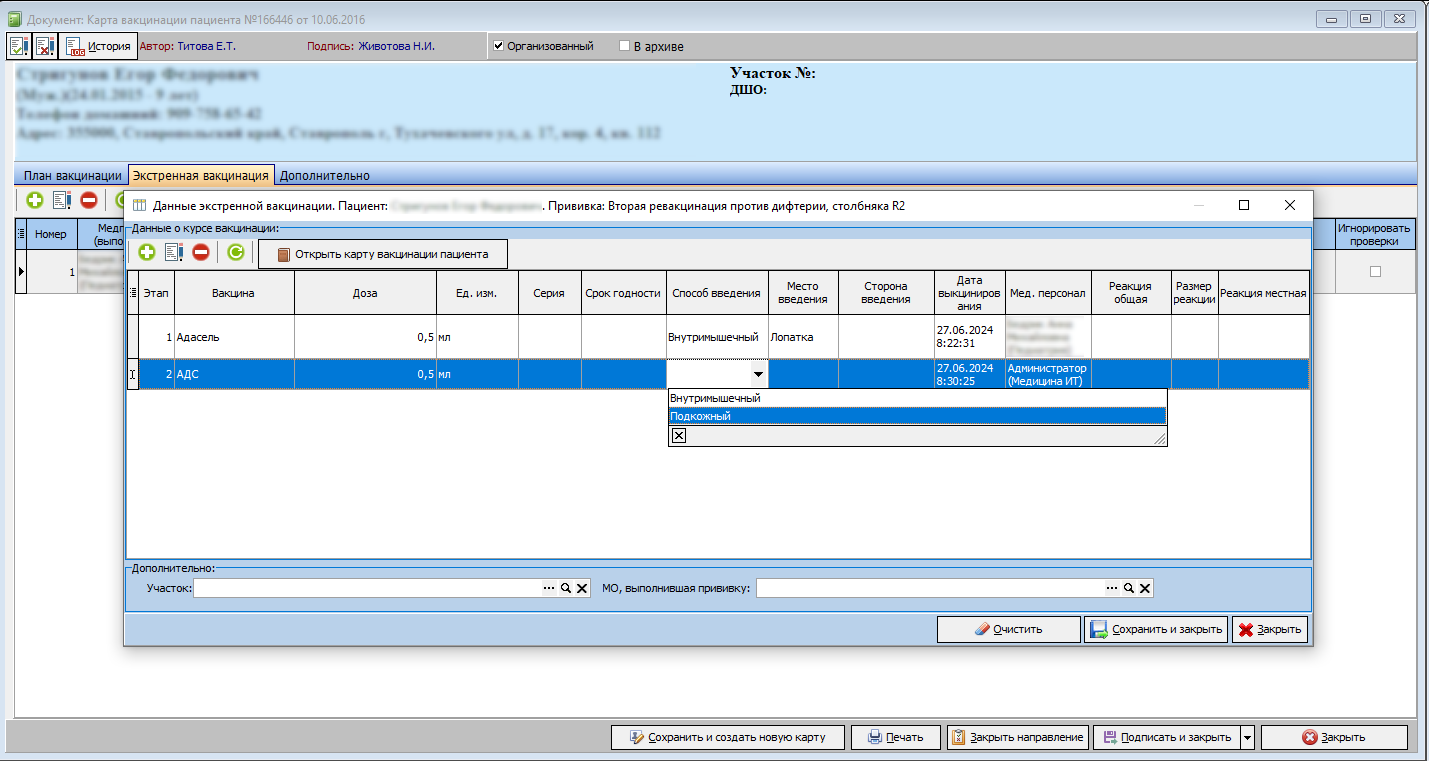Click the Способ введения column header
The image size is (1429, 761).
(x=717, y=293)
